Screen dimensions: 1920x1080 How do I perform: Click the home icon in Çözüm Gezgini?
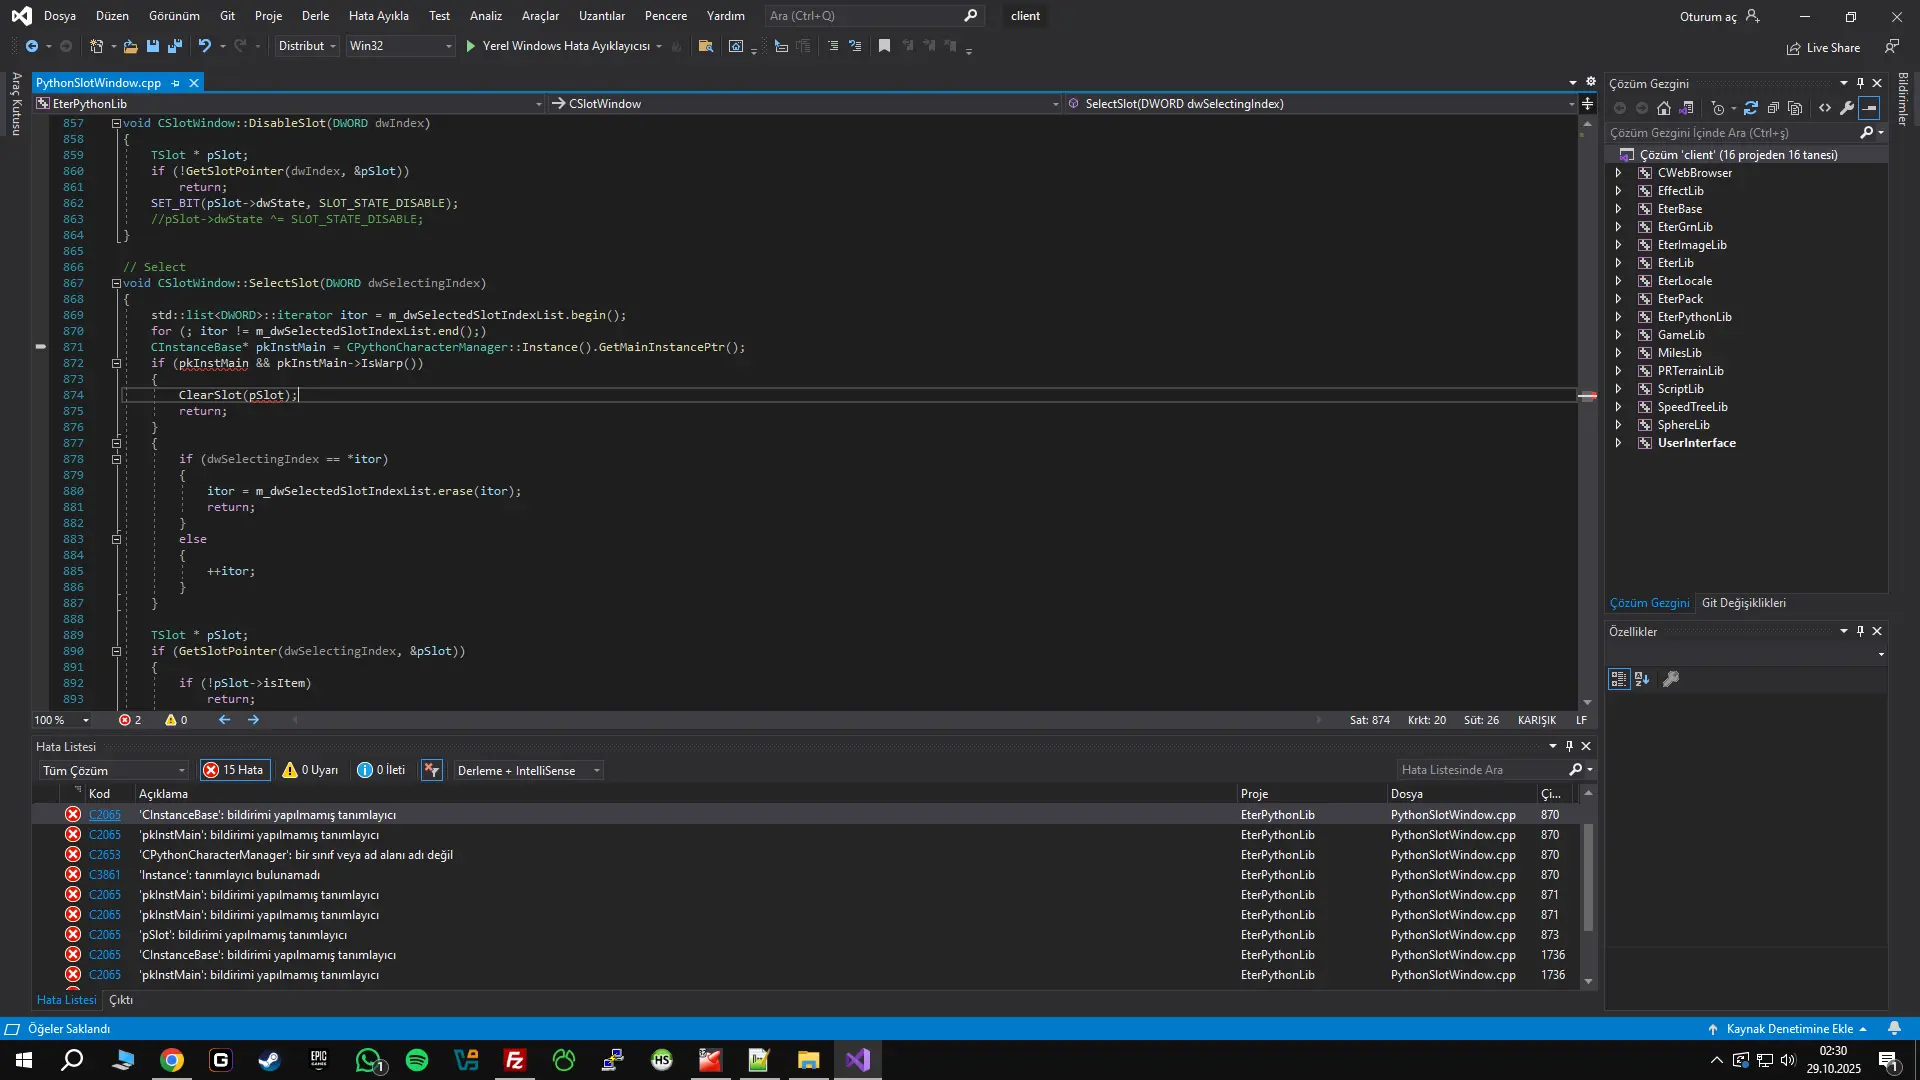(x=1664, y=108)
